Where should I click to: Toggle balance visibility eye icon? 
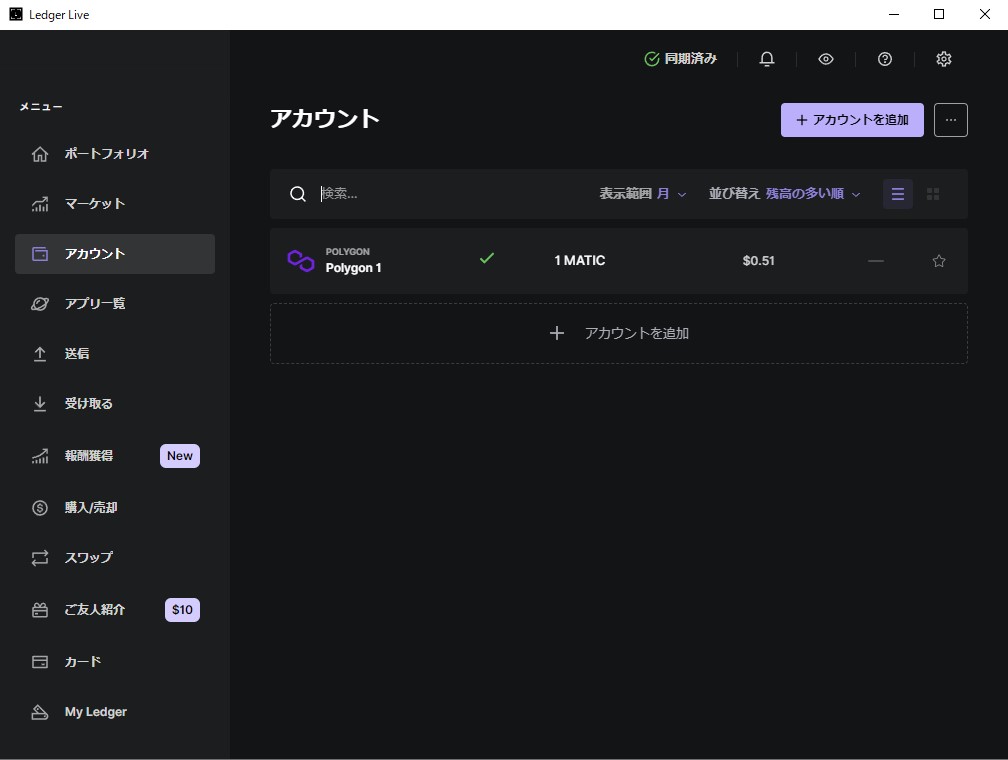coord(825,59)
